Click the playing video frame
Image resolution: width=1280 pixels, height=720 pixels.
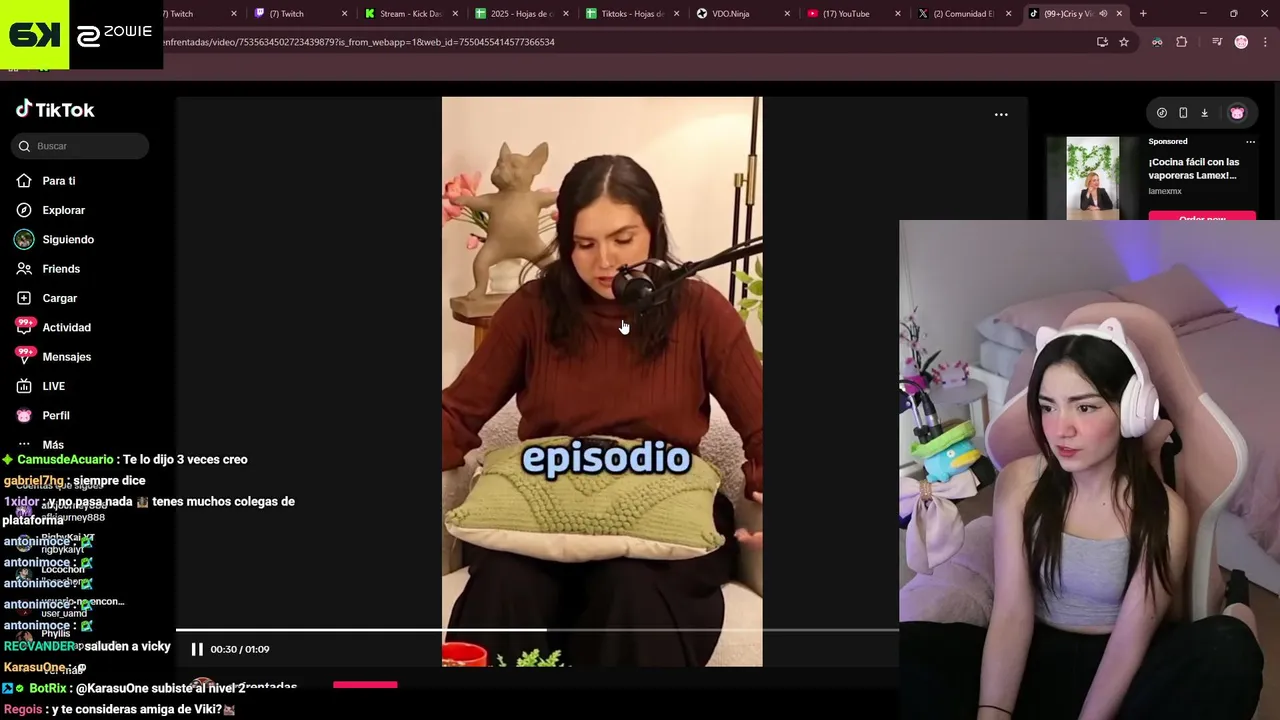602,381
